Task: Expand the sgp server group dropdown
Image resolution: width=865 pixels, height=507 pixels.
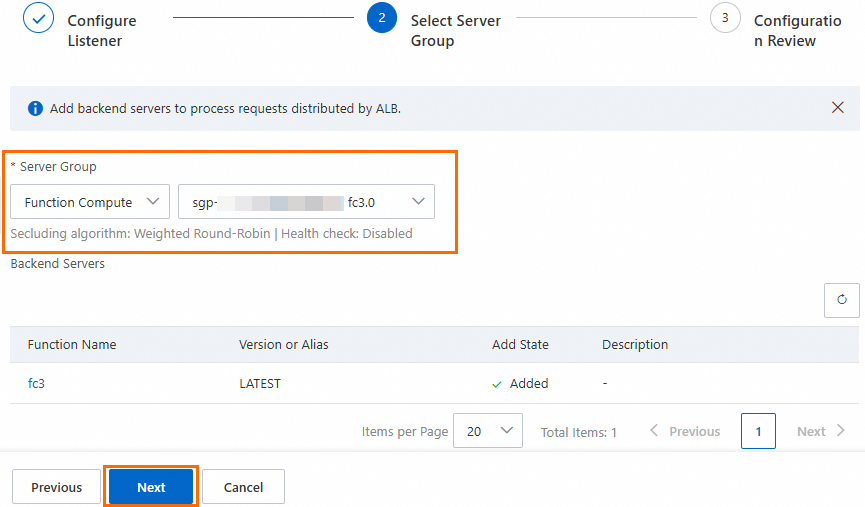Action: coord(306,202)
